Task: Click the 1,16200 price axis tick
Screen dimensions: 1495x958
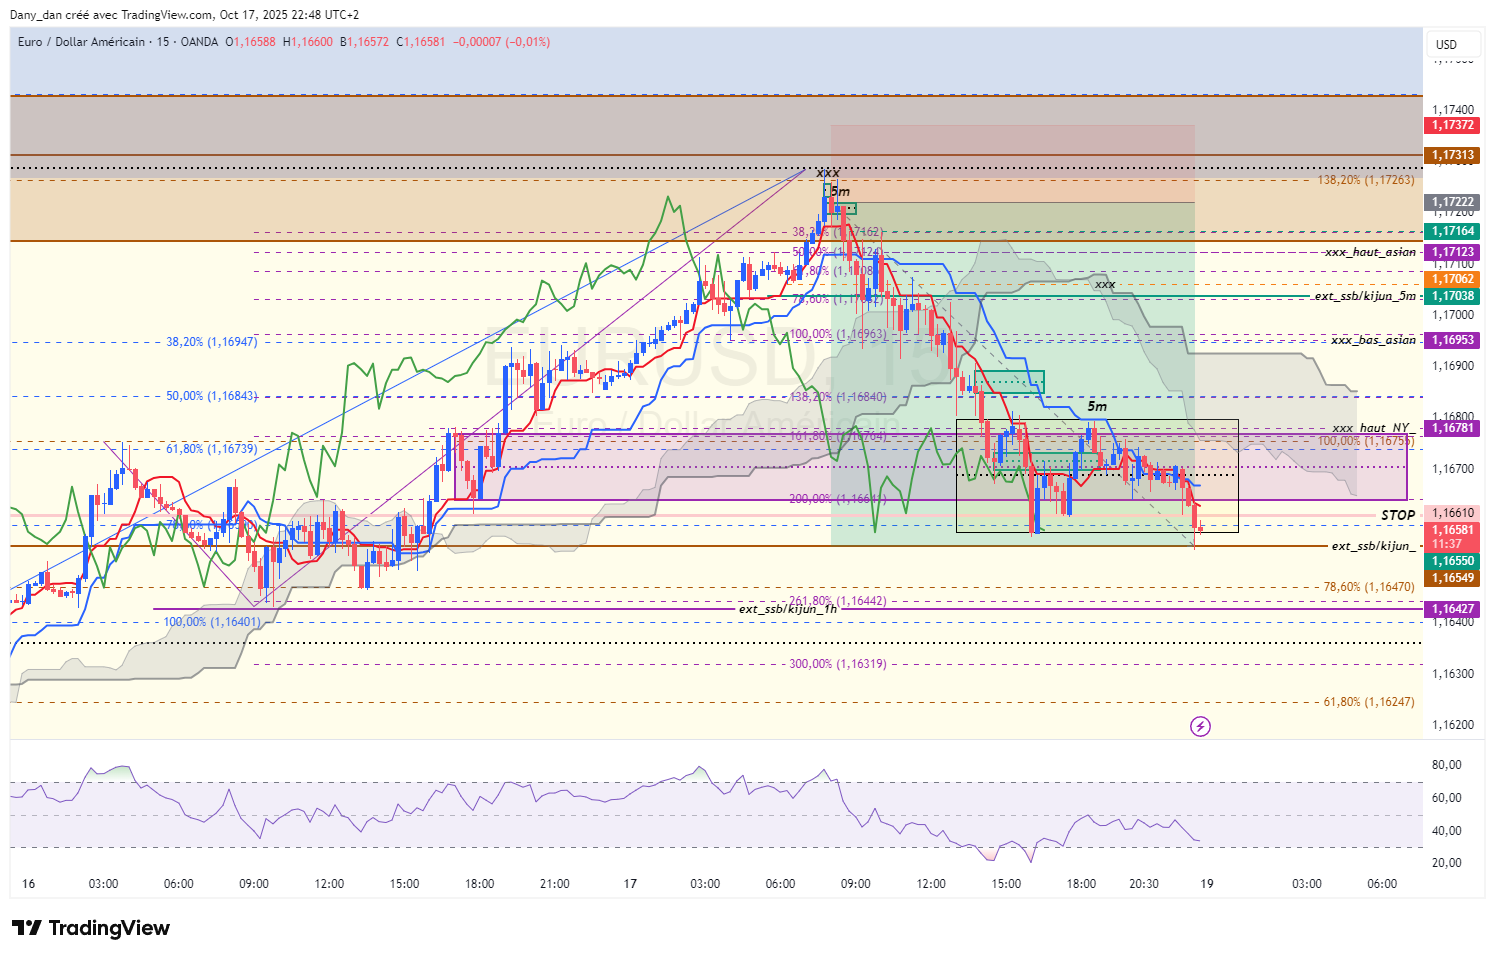Action: 1452,725
